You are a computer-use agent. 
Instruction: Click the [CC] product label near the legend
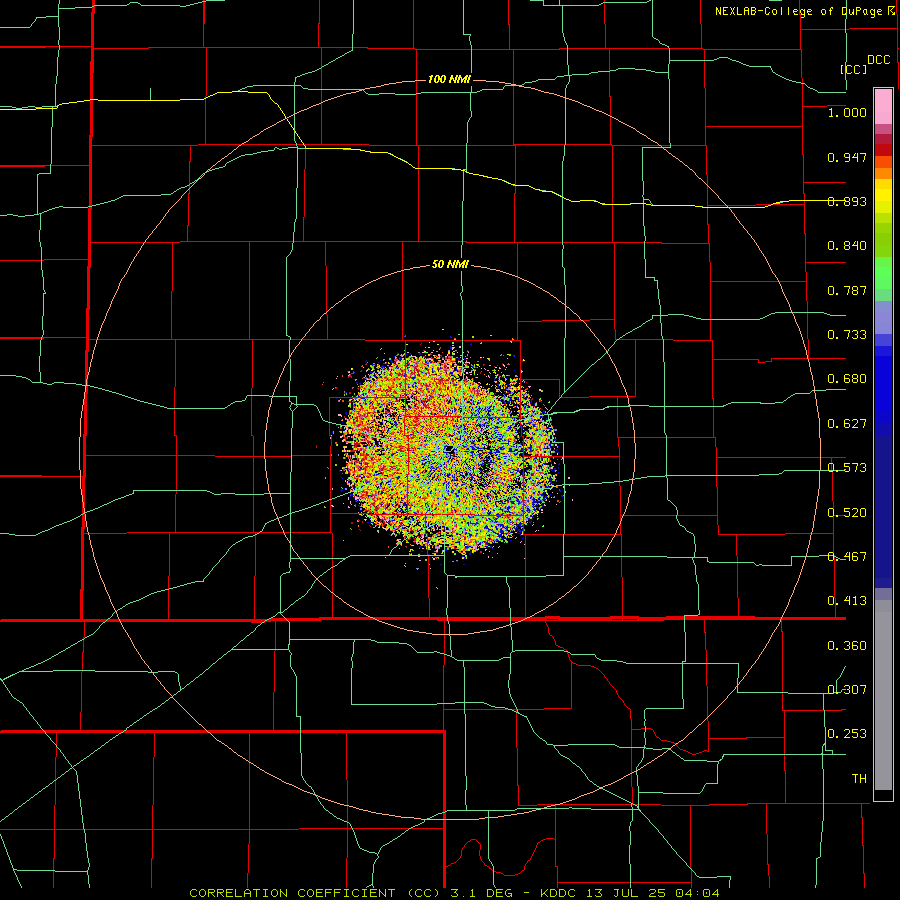(x=853, y=69)
